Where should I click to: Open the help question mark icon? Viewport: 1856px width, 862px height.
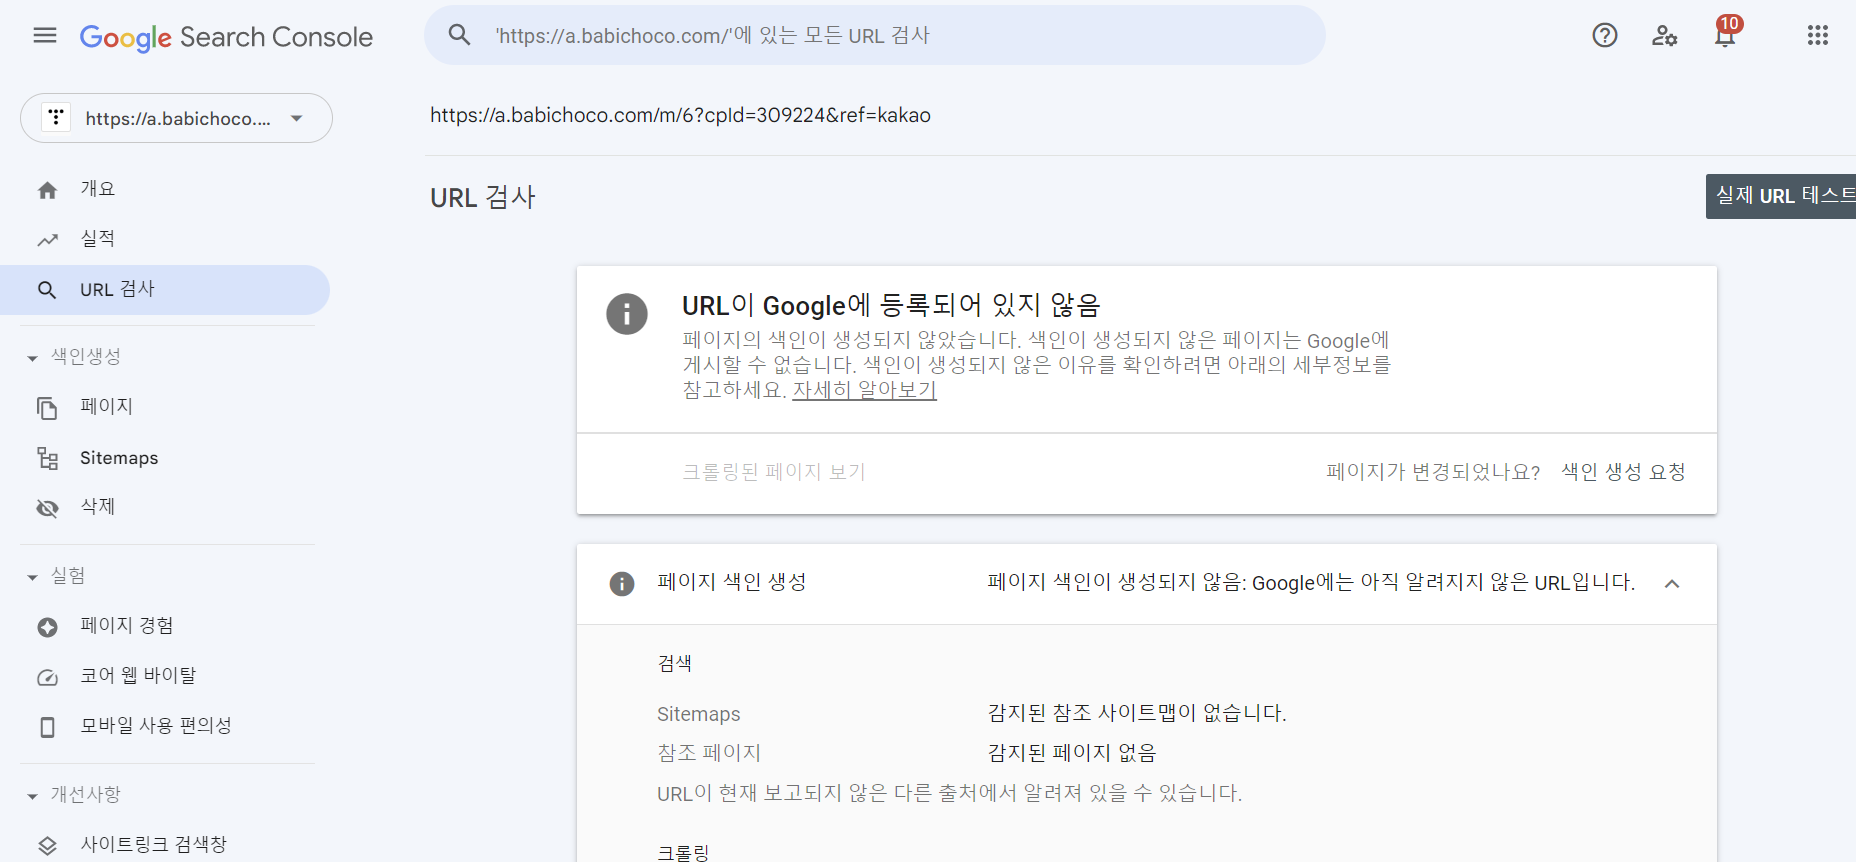click(x=1605, y=36)
